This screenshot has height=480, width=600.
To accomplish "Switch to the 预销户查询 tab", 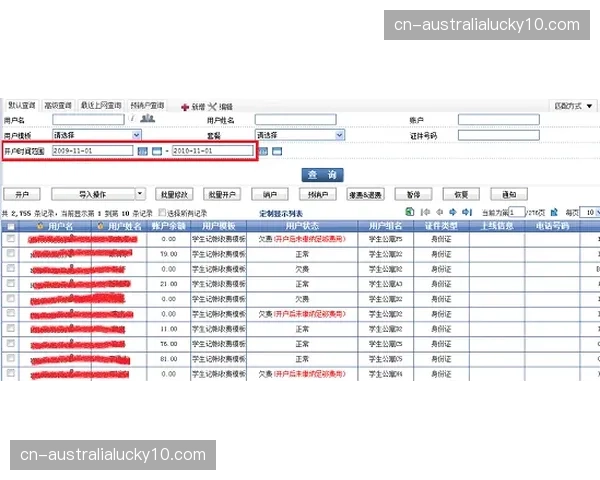I will (x=147, y=105).
